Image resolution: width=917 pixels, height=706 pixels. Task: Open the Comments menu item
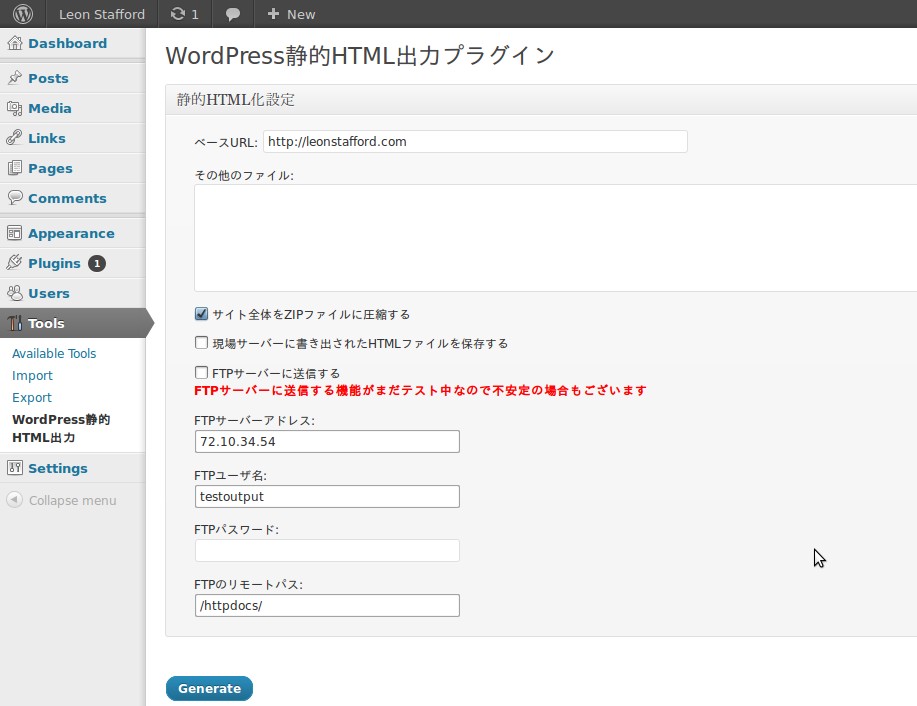point(67,198)
